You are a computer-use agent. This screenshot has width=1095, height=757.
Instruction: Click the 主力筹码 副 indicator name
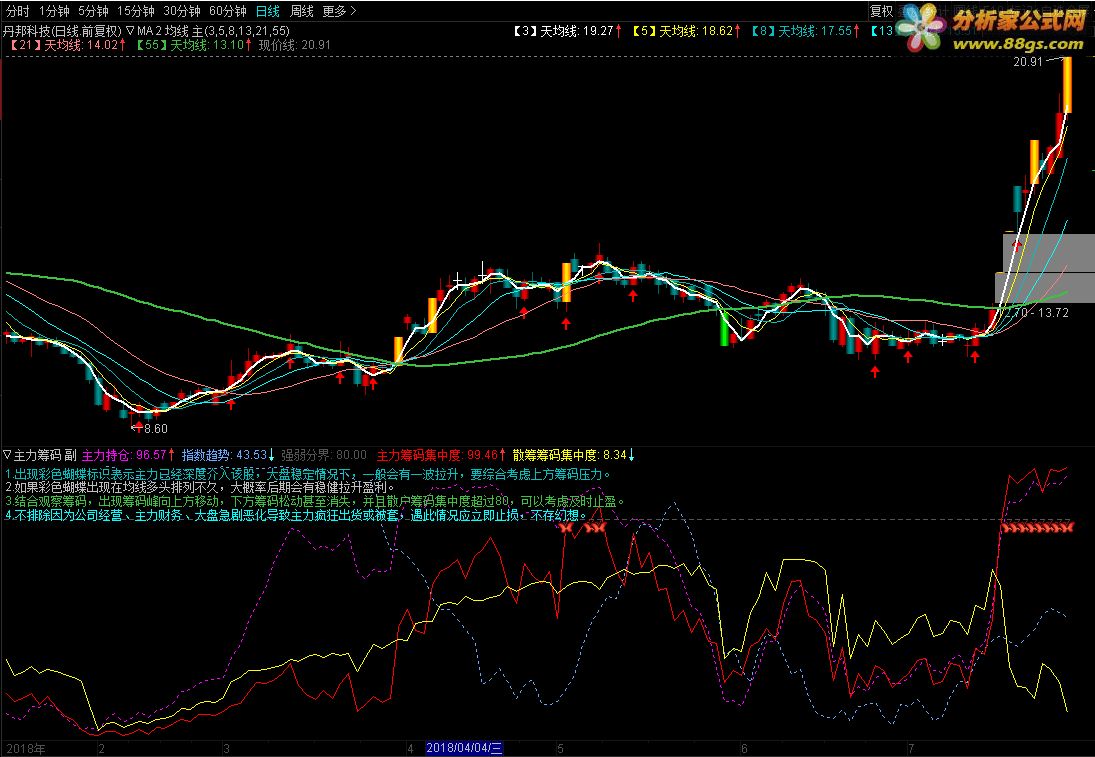click(45, 455)
